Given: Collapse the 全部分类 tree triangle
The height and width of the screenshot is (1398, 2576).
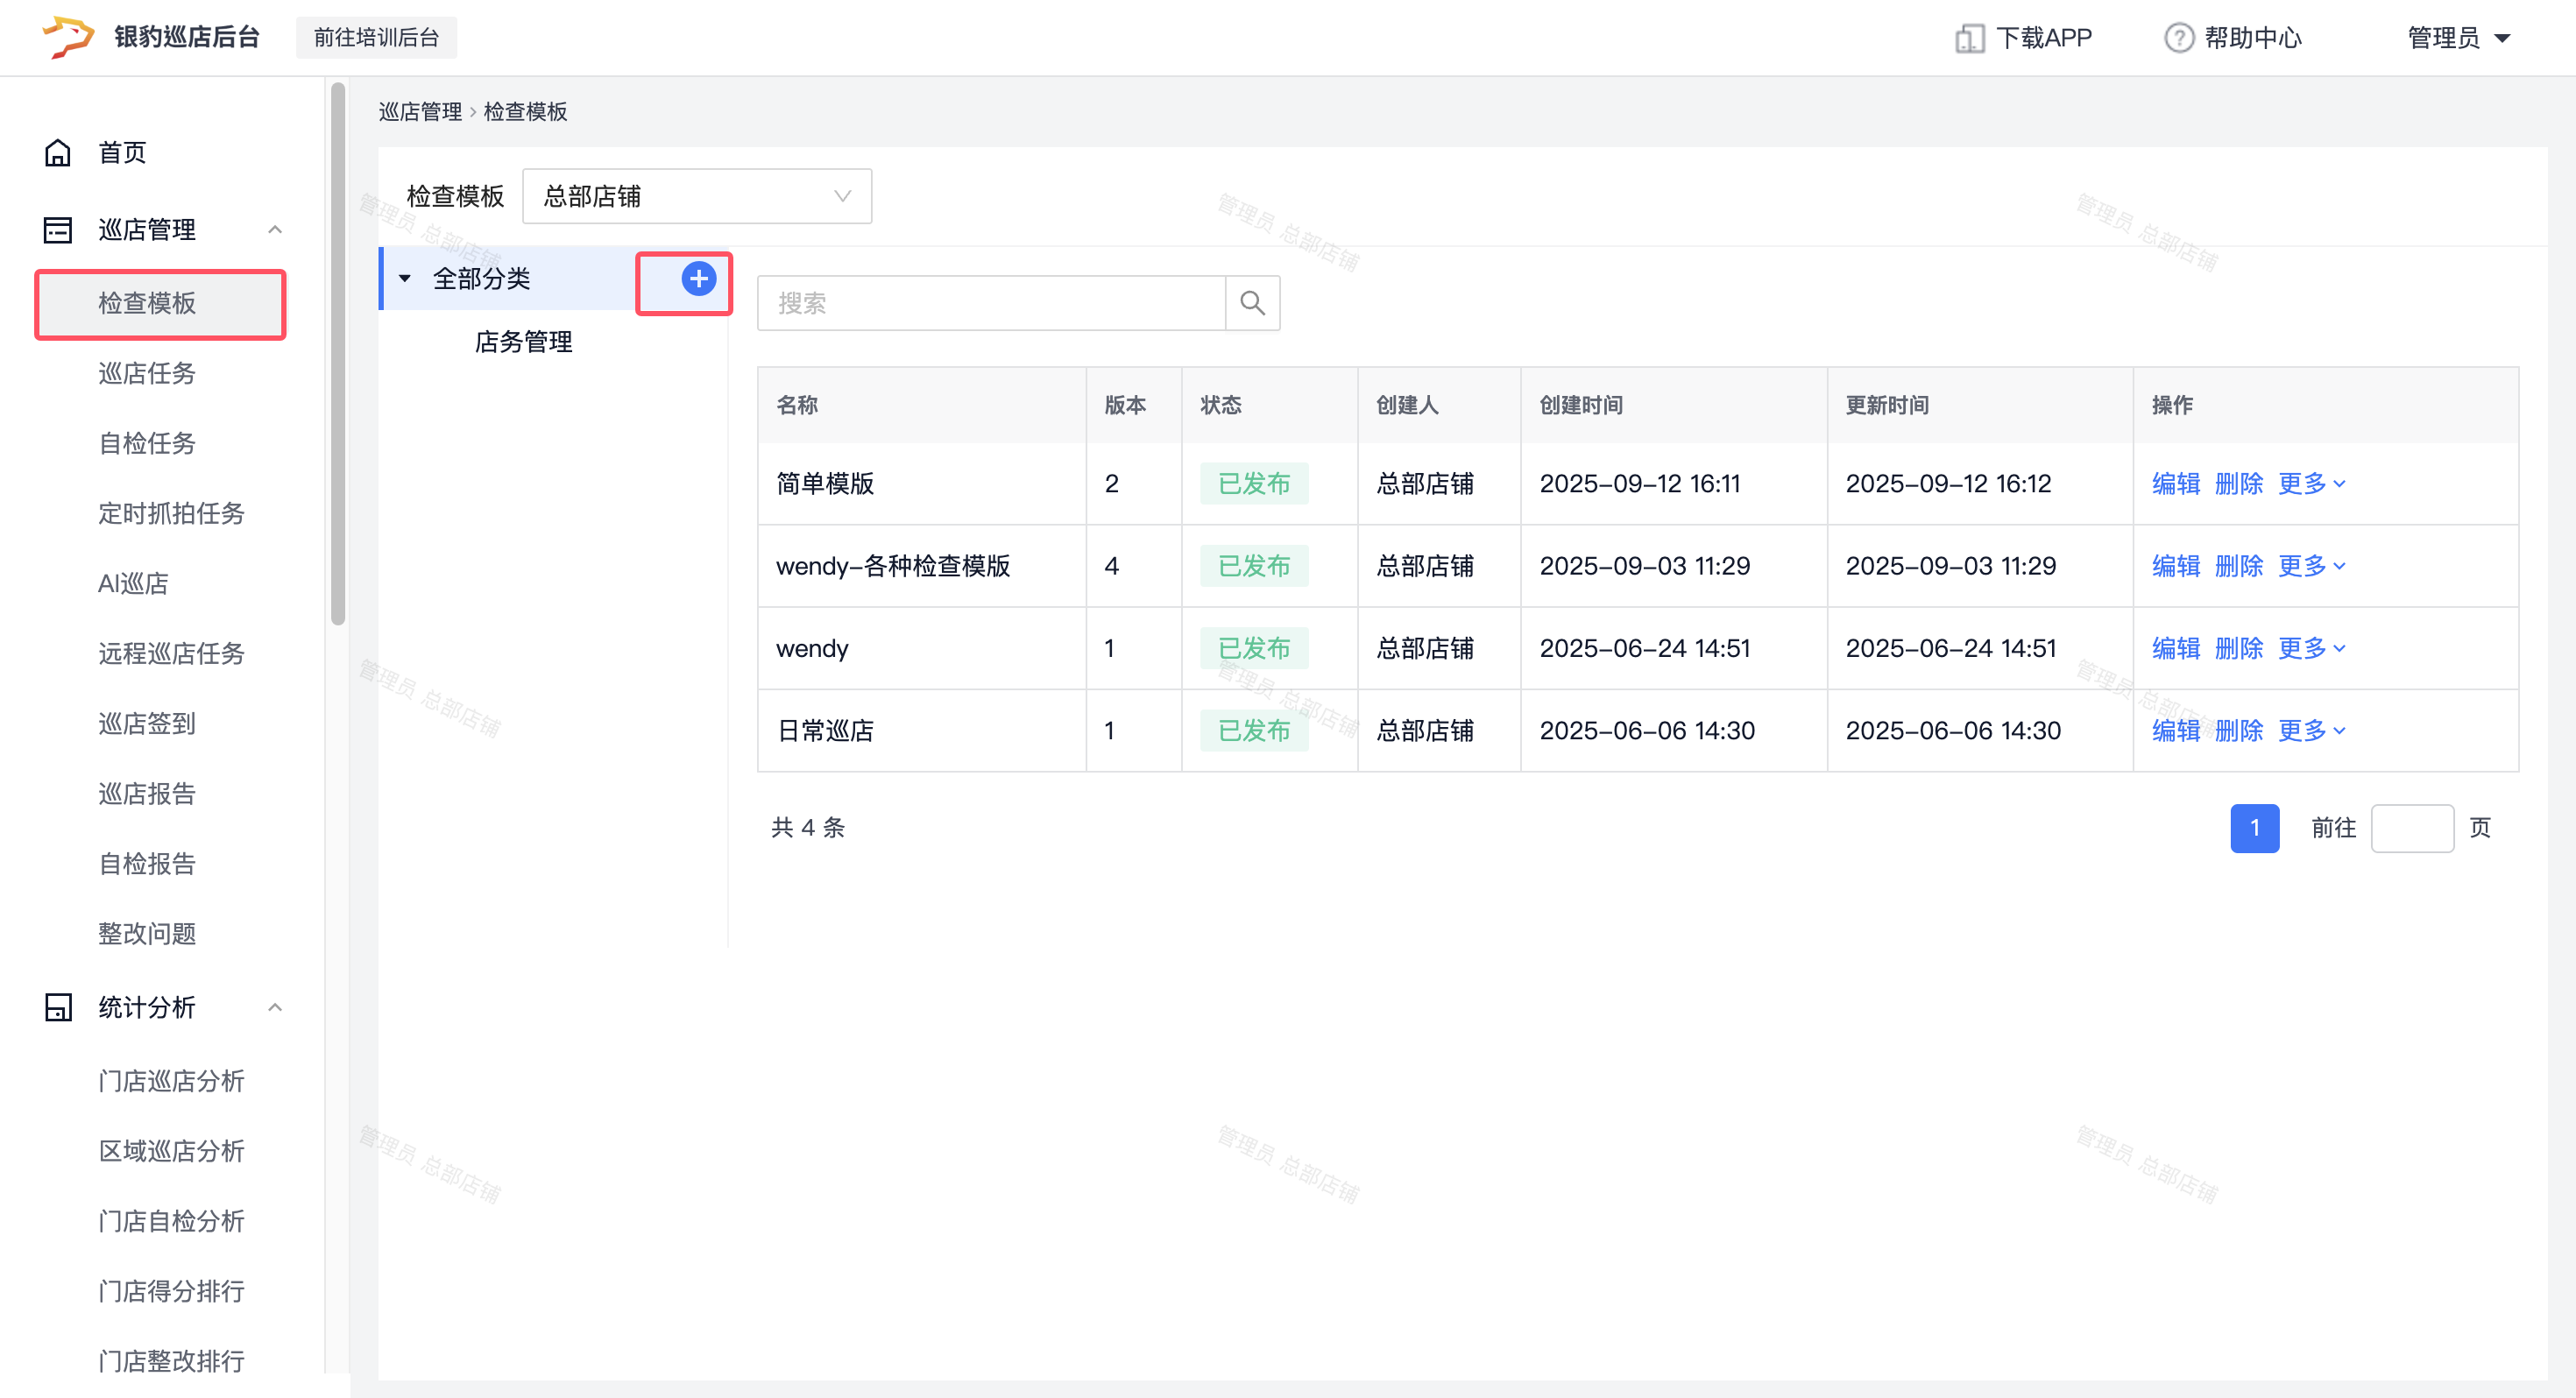Looking at the screenshot, I should tap(405, 279).
